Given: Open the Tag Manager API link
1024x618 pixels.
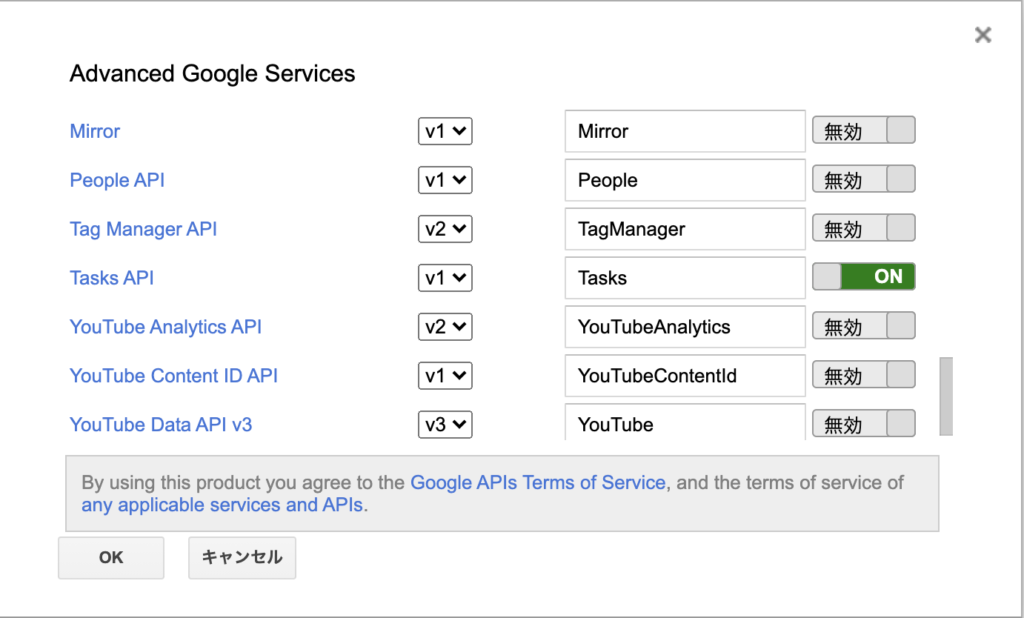Looking at the screenshot, I should tap(143, 229).
